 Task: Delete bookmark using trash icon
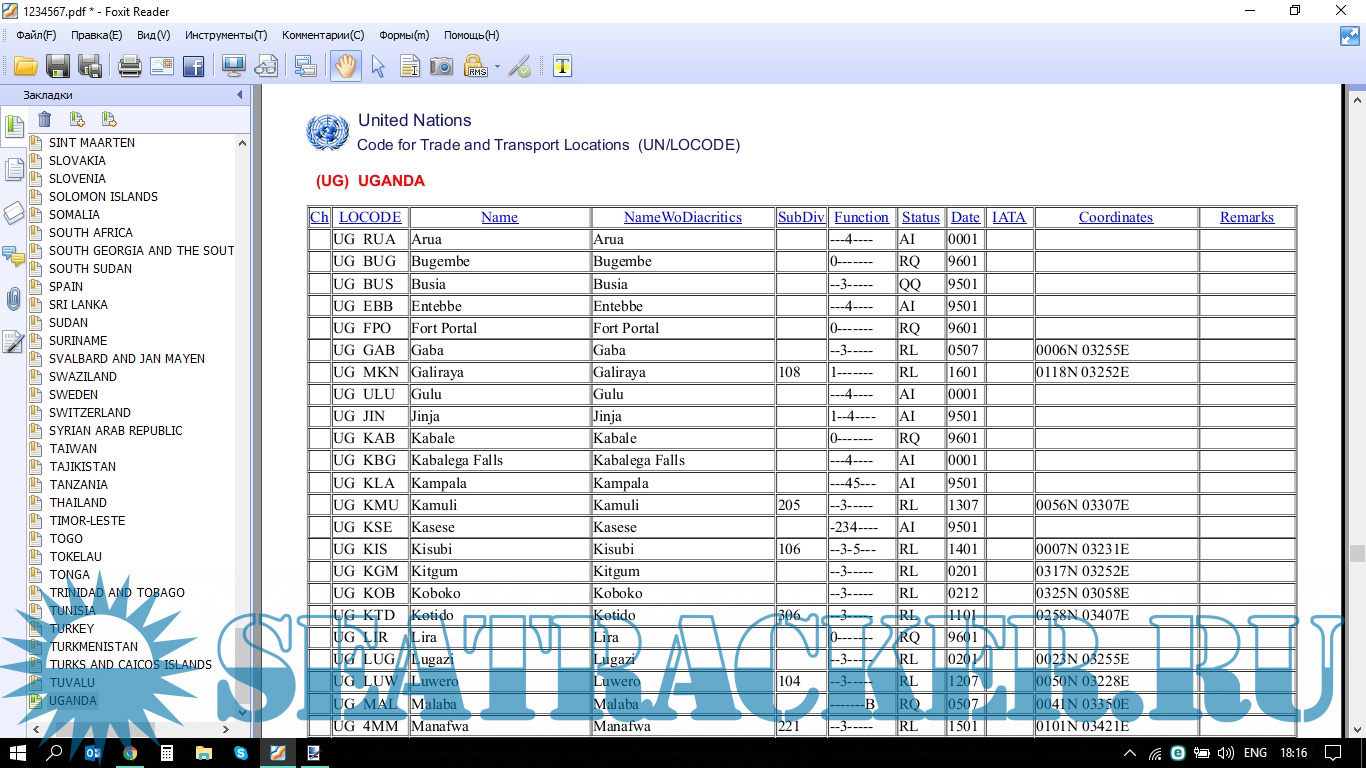pos(45,120)
